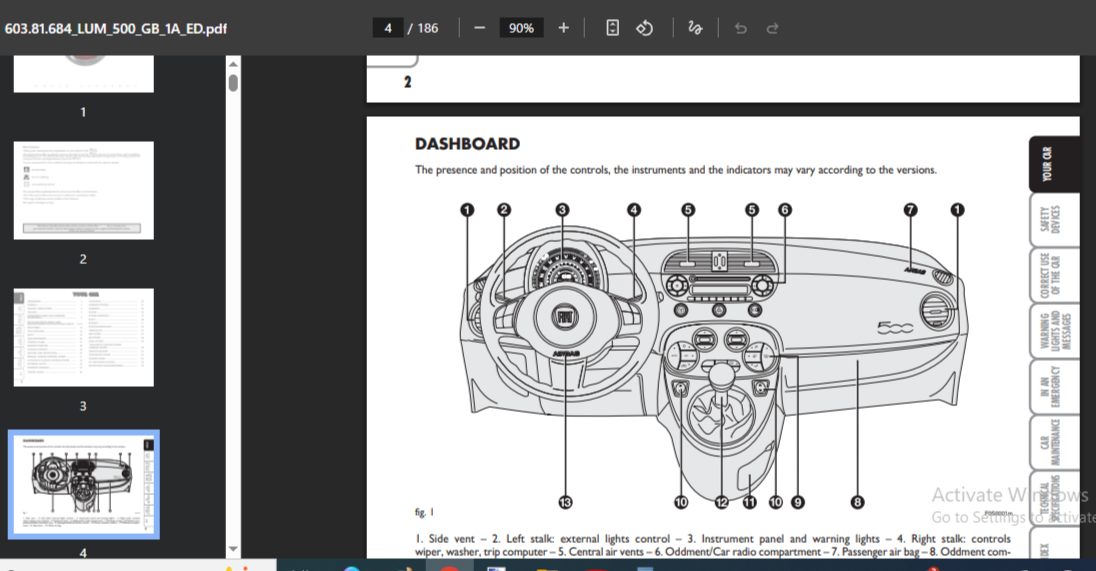Click the DASHBOARD heading on the page
Viewport: 1096px width, 571px height.
click(467, 144)
